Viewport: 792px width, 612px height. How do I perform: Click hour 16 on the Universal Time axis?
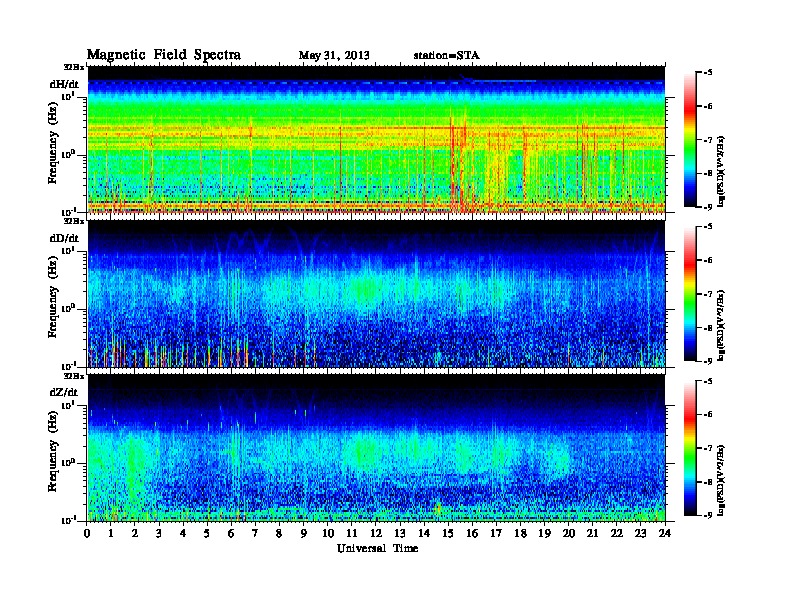pyautogui.click(x=472, y=533)
